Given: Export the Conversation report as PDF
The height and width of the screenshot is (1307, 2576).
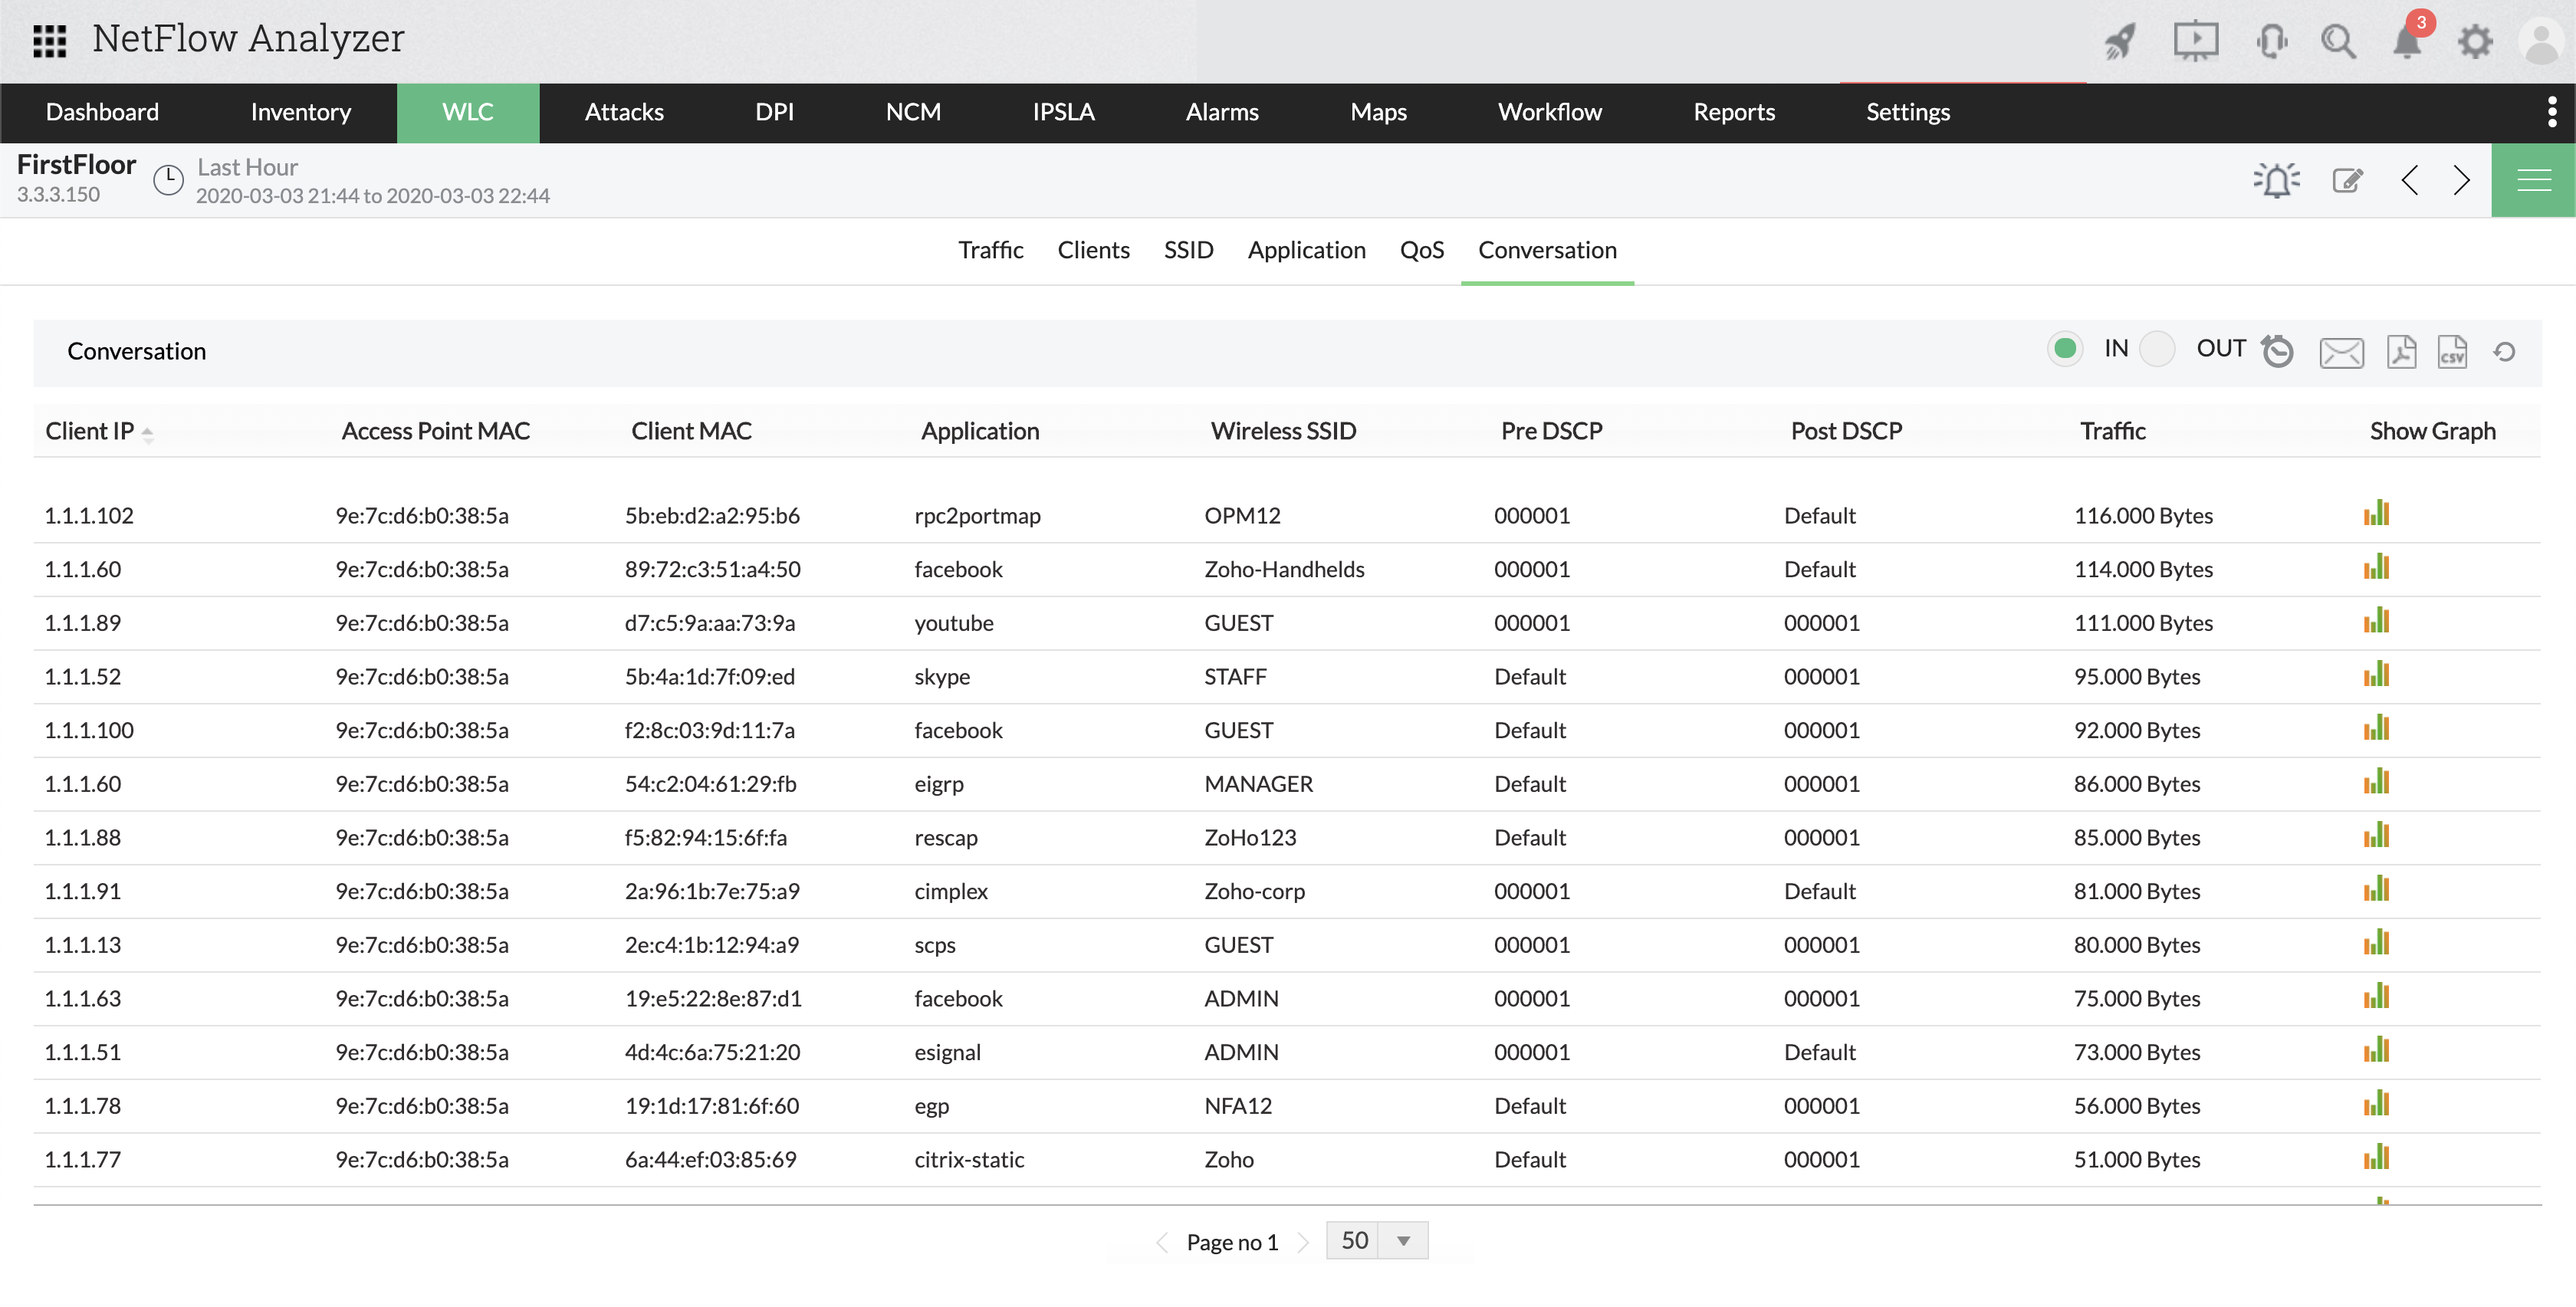Looking at the screenshot, I should point(2401,351).
